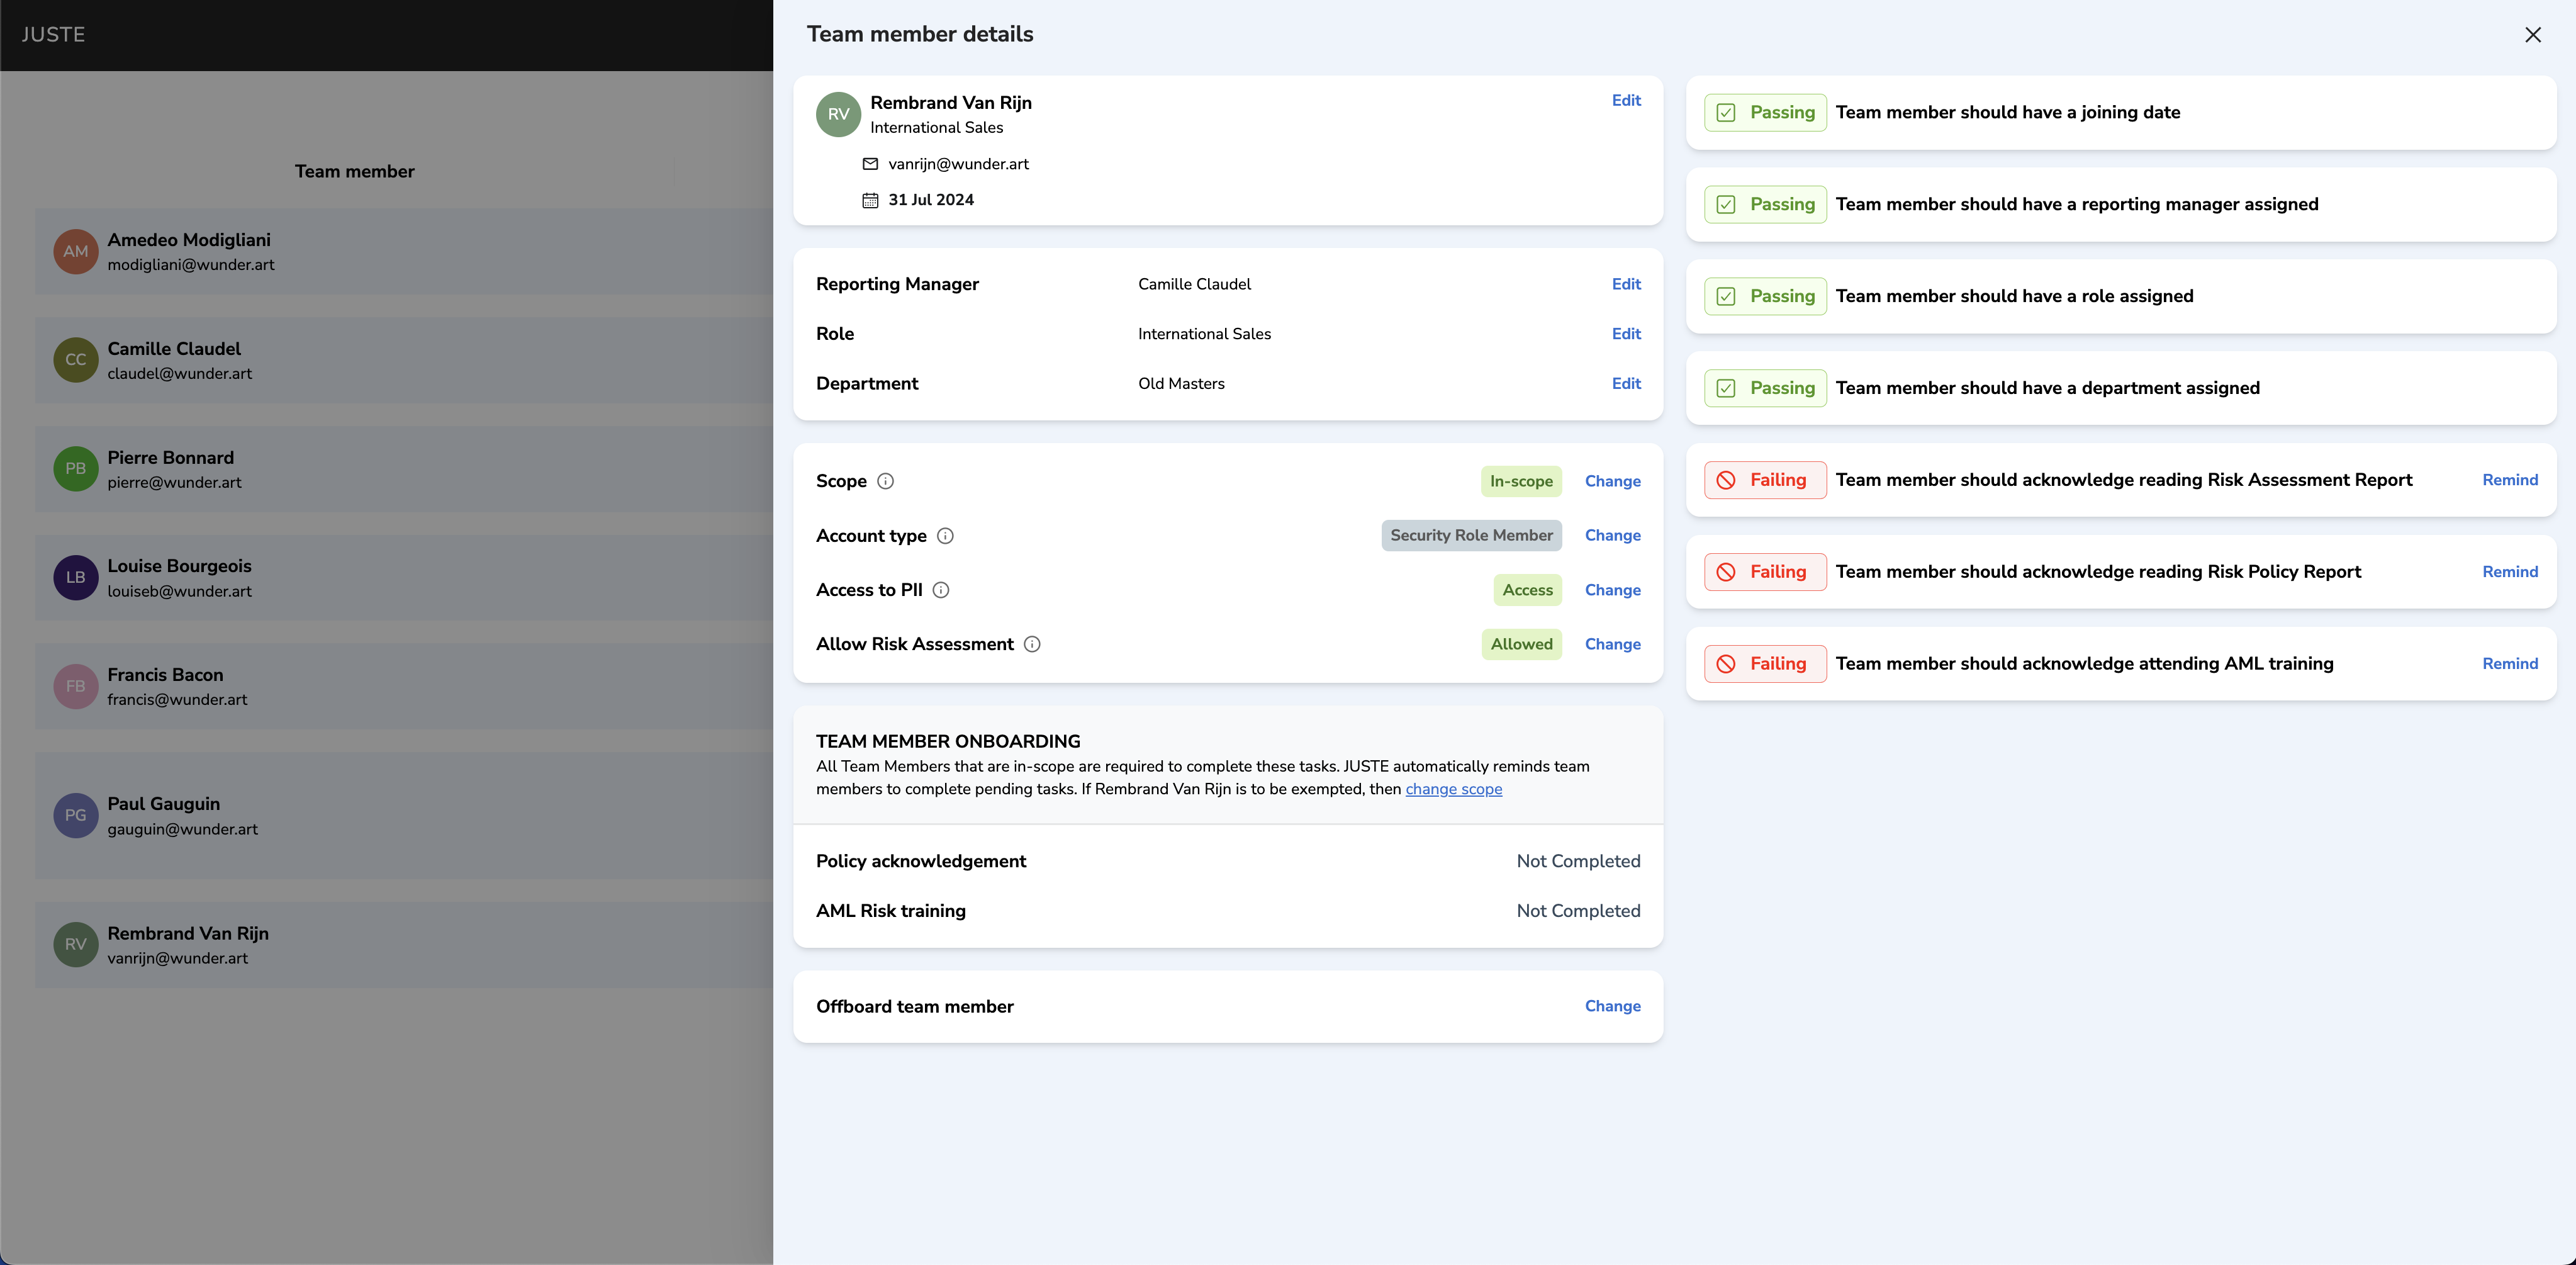Click the Allow Risk Assessment info icon
The width and height of the screenshot is (2576, 1265).
tap(1032, 644)
